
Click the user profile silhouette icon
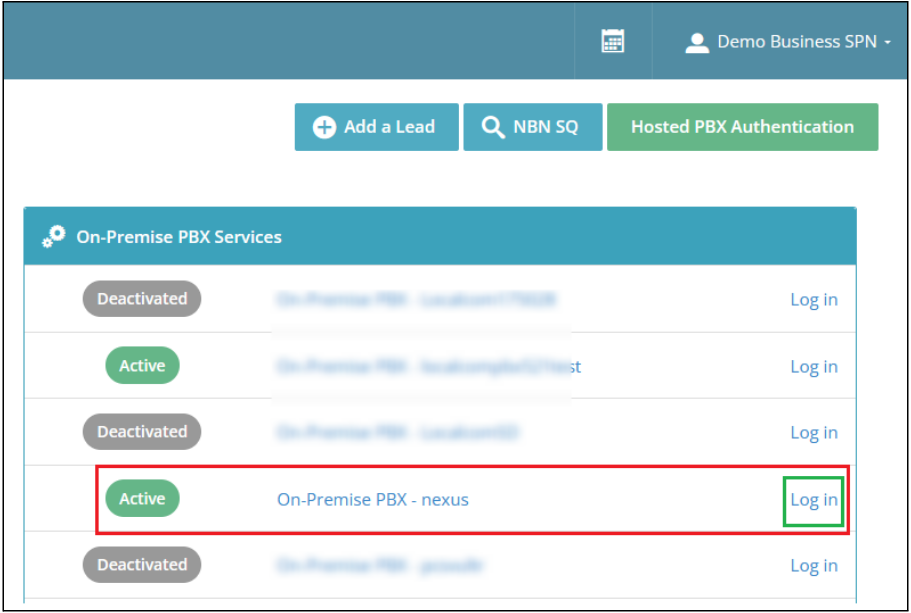(696, 42)
